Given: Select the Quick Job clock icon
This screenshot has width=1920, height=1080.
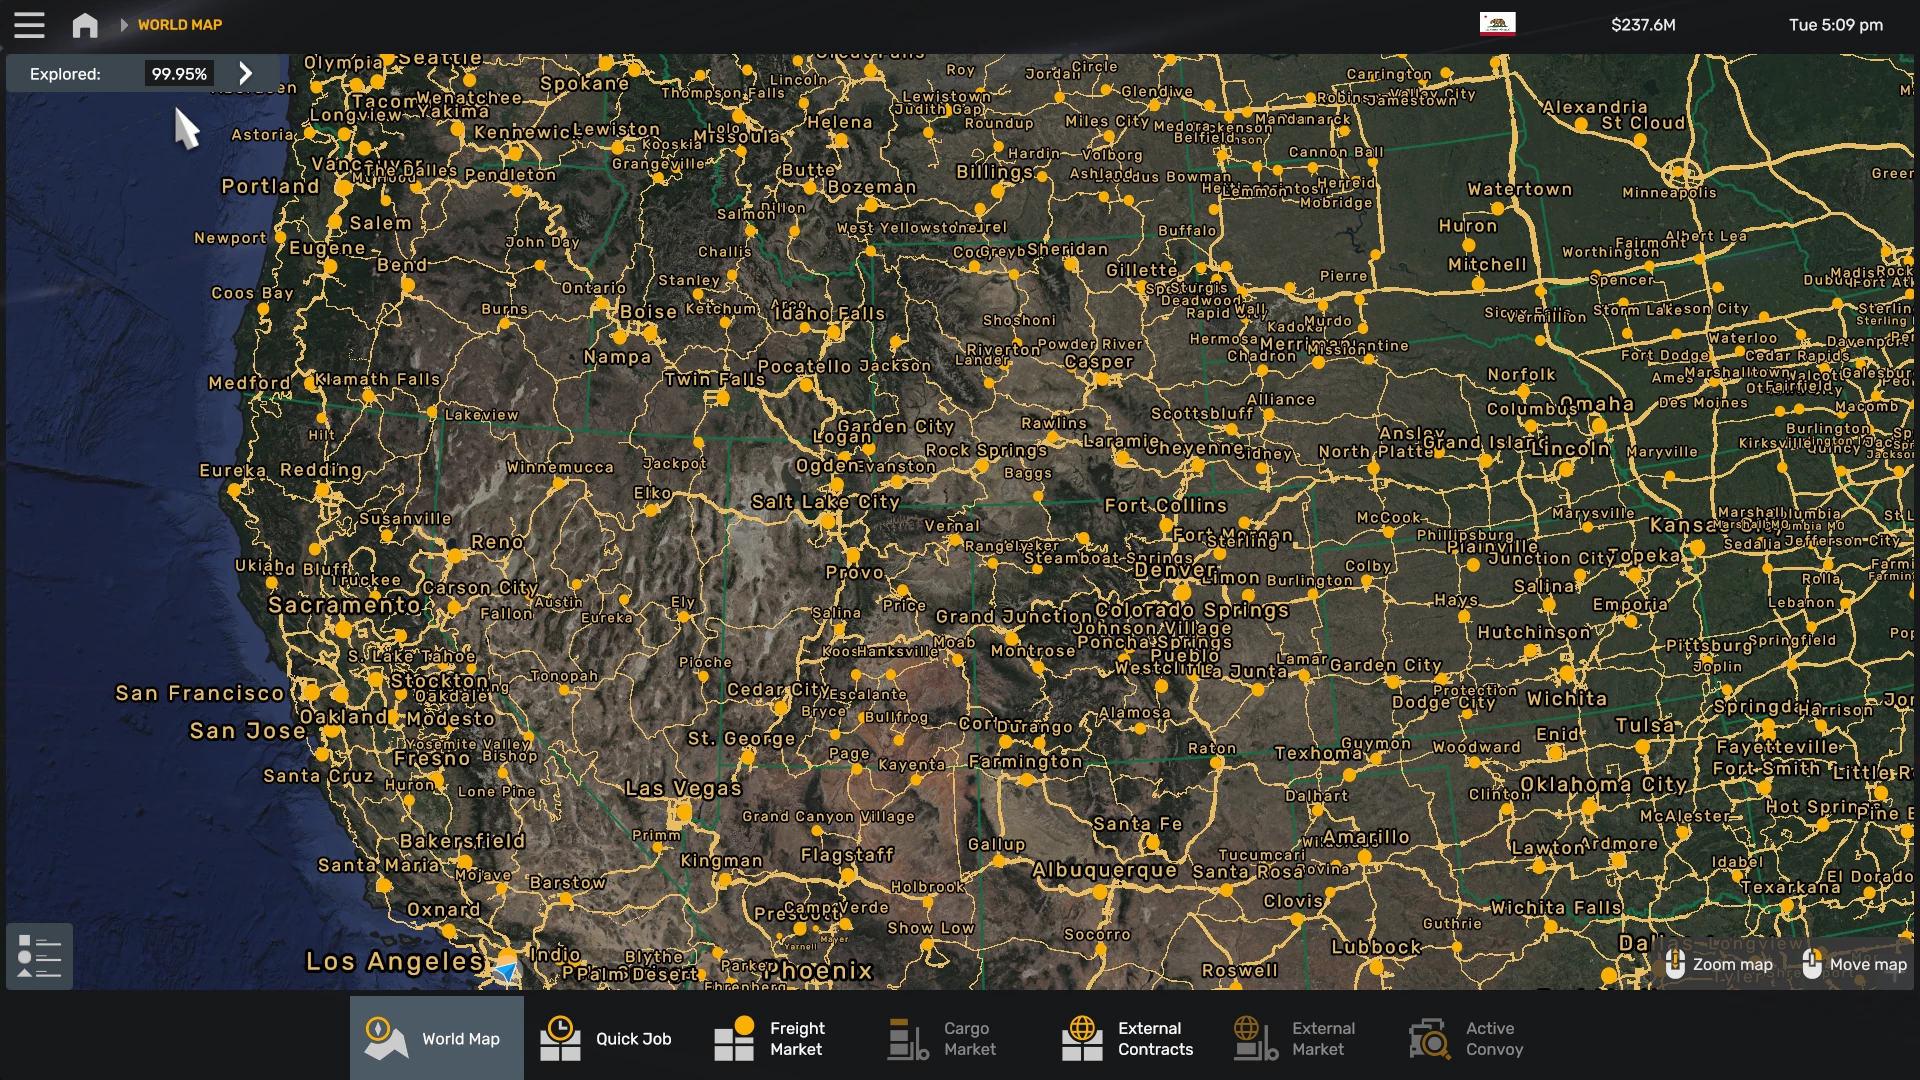Looking at the screenshot, I should coord(559,1038).
